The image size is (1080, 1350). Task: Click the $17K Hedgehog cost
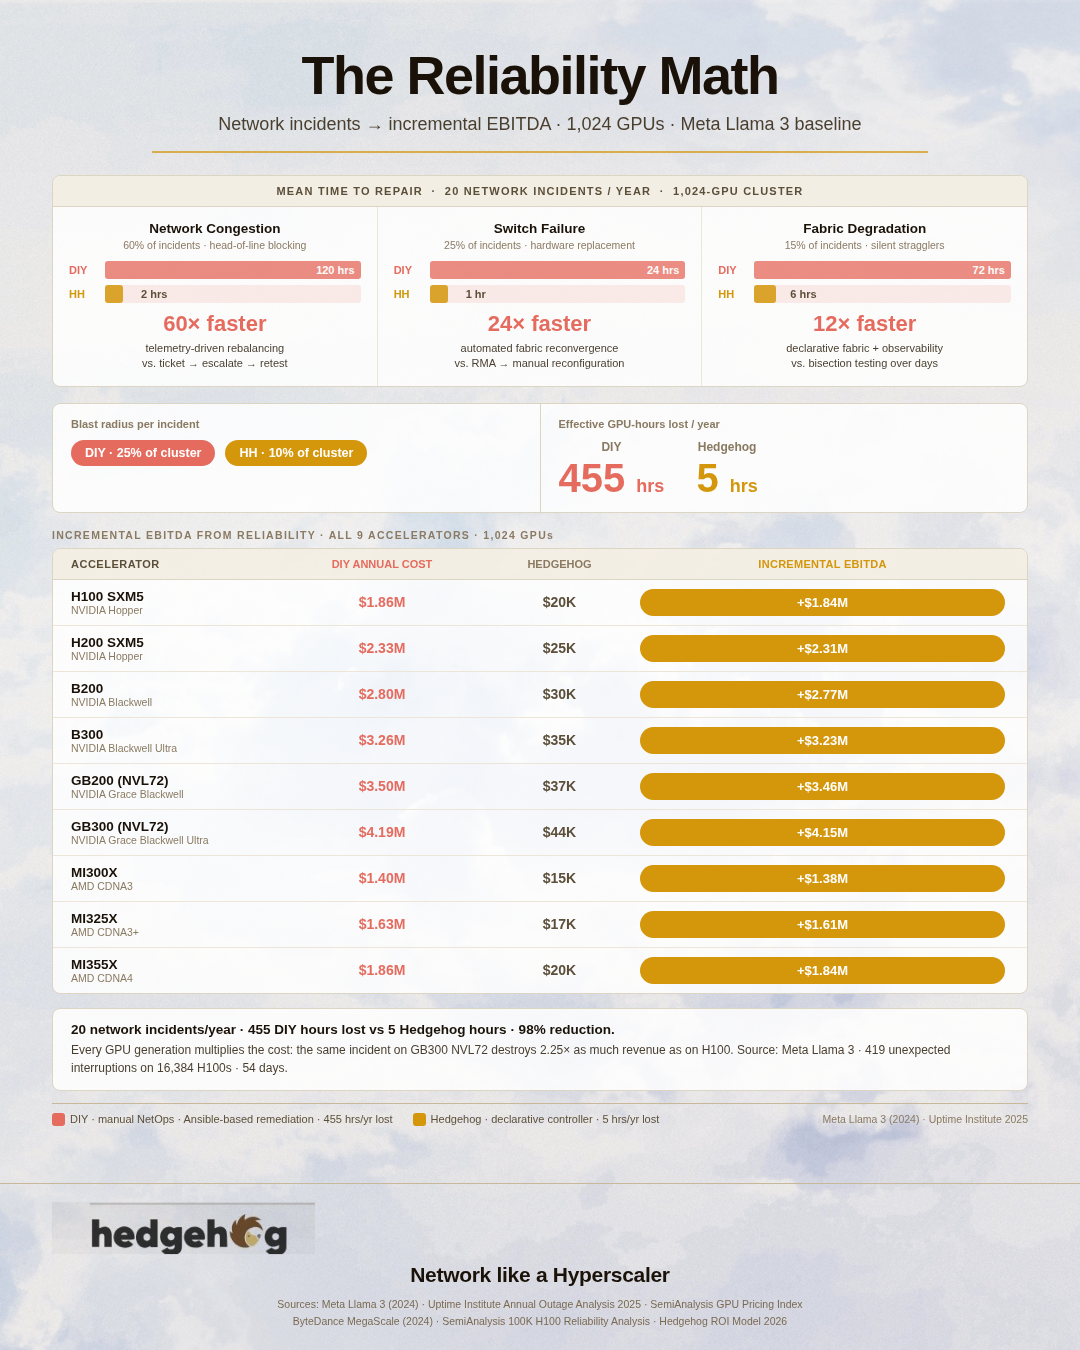pyautogui.click(x=559, y=925)
